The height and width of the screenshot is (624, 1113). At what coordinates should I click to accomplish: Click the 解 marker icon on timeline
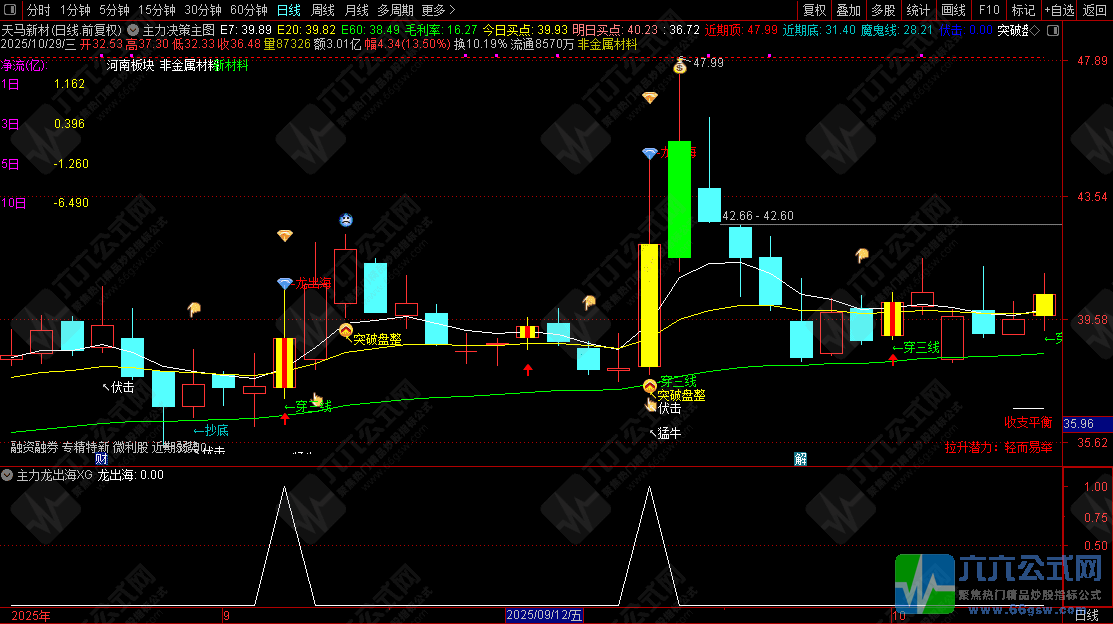click(800, 458)
